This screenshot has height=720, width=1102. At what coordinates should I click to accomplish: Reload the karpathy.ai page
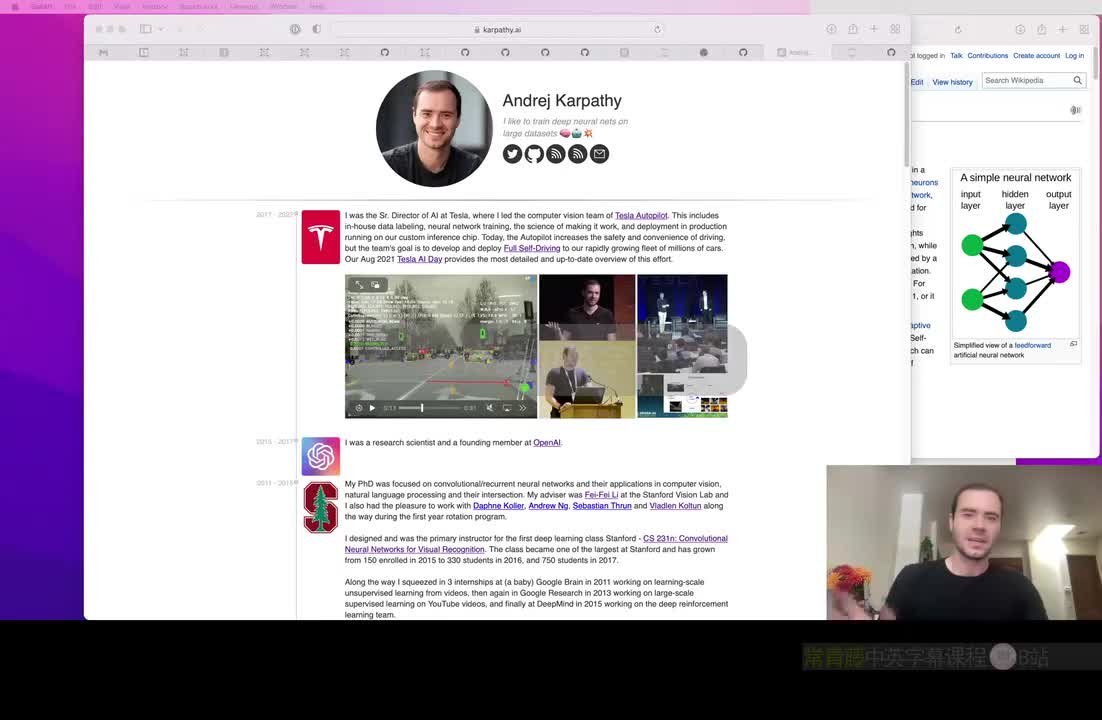(x=657, y=30)
